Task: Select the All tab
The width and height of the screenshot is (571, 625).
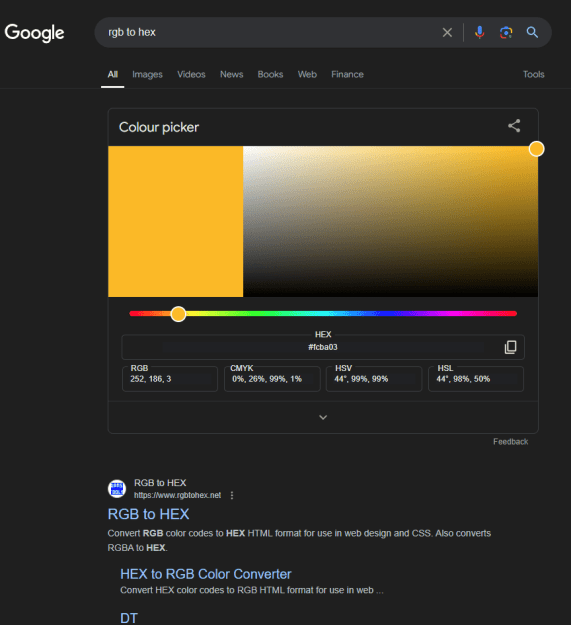Action: coord(113,75)
